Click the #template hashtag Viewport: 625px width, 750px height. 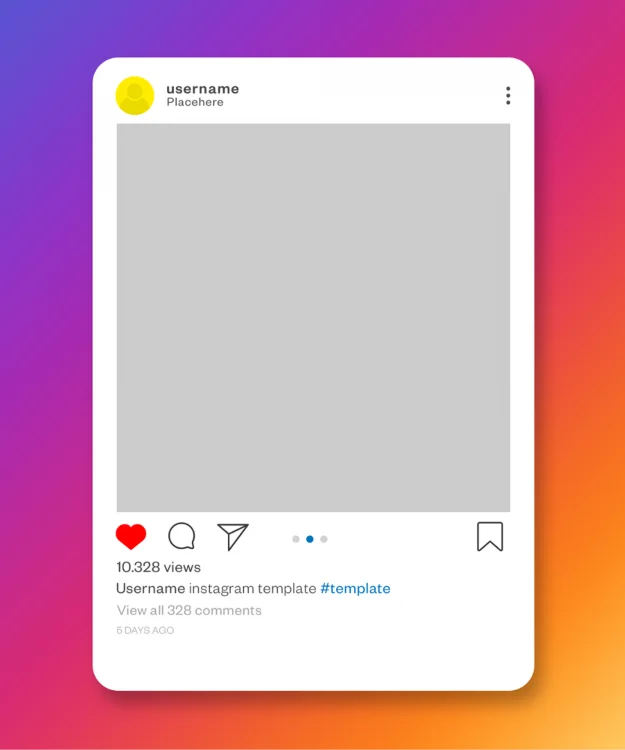click(x=355, y=588)
